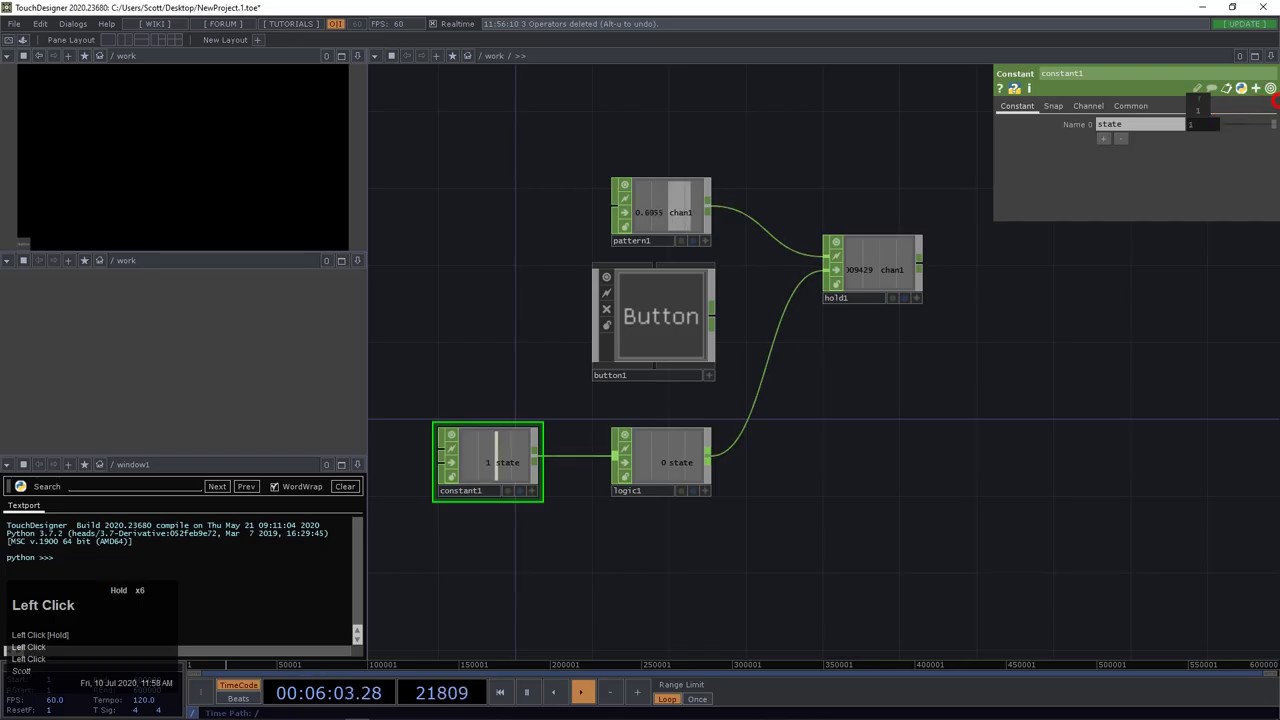This screenshot has width=1280, height=720.
Task: Click the Python language icon in parameter header
Action: coord(1241,89)
